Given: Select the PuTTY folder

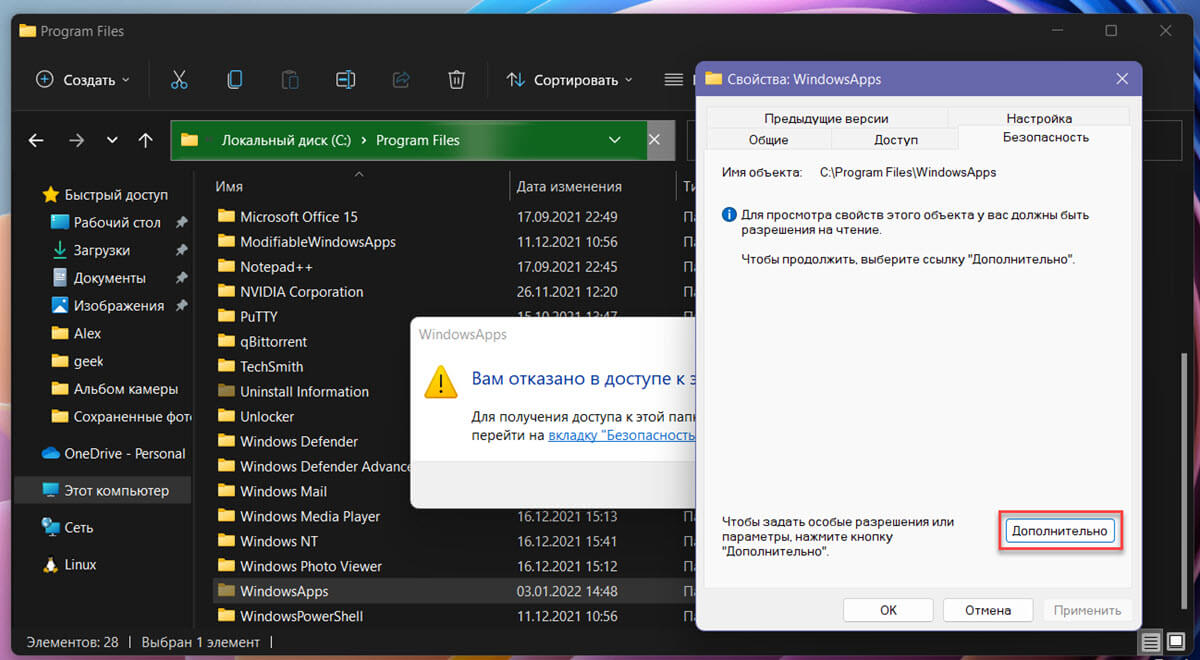Looking at the screenshot, I should tap(246, 316).
